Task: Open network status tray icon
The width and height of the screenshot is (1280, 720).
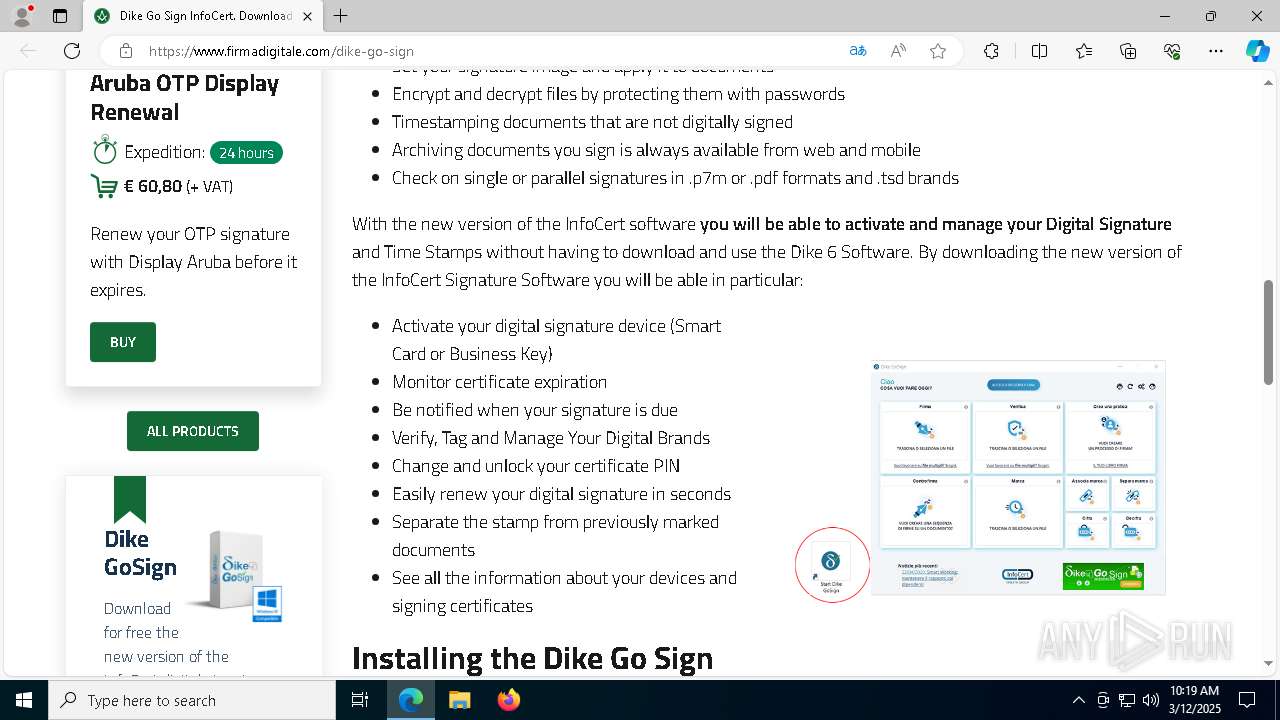Action: 1127,700
